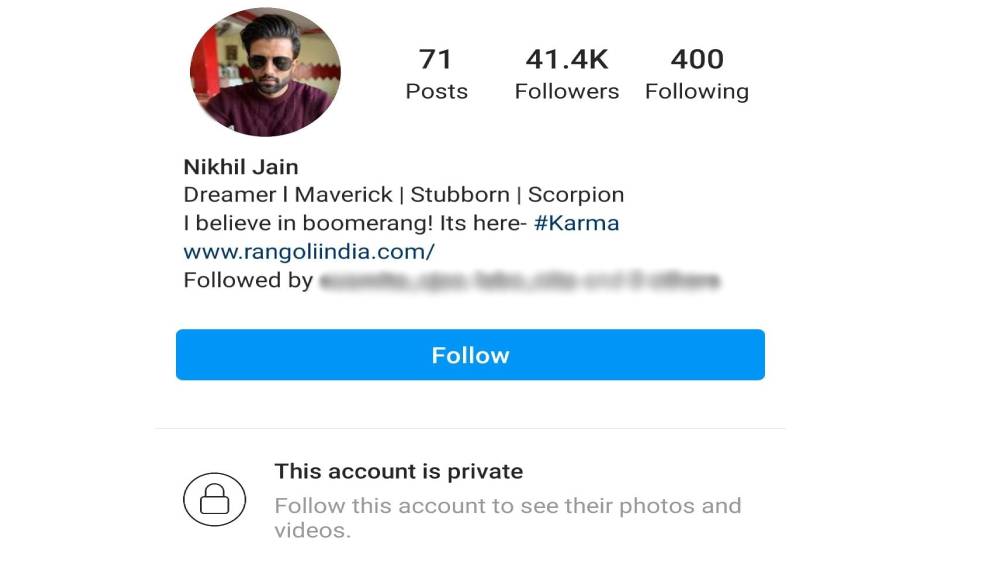Tap the 41.4K followers number
The height and width of the screenshot is (563, 1000).
567,59
